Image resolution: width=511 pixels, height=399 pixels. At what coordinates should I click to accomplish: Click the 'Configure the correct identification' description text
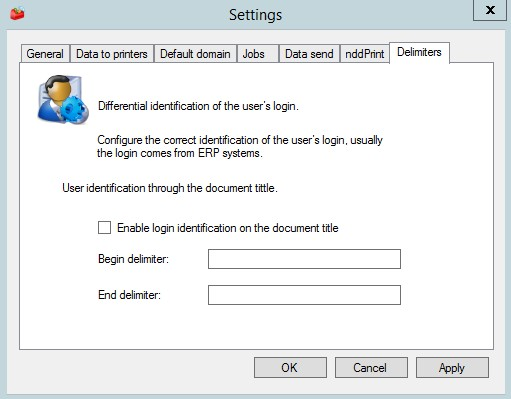240,146
